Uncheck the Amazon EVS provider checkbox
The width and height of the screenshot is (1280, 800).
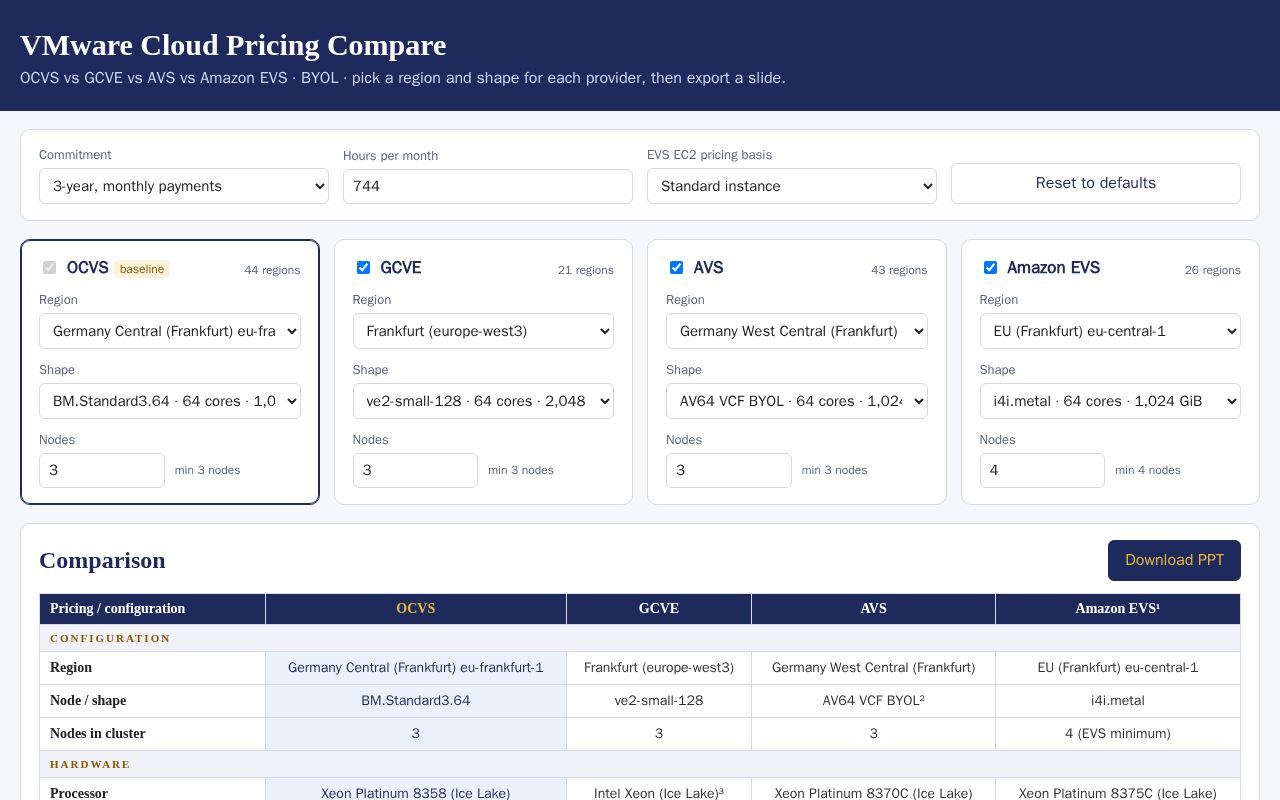[x=990, y=267]
